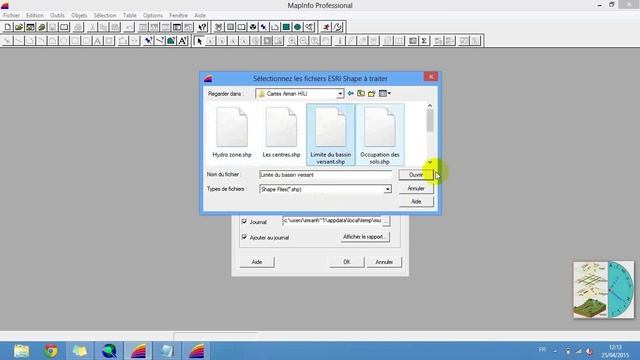Click the Nom du fichier input field
The height and width of the screenshot is (360, 640).
click(325, 175)
